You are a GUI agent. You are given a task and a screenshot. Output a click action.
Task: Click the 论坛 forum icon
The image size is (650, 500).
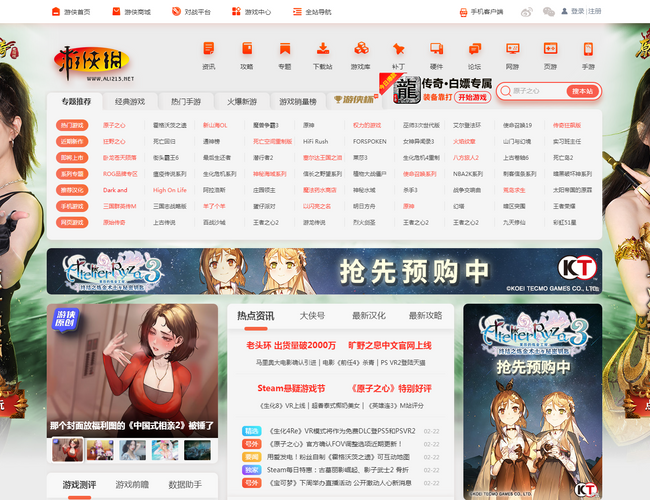tap(474, 54)
